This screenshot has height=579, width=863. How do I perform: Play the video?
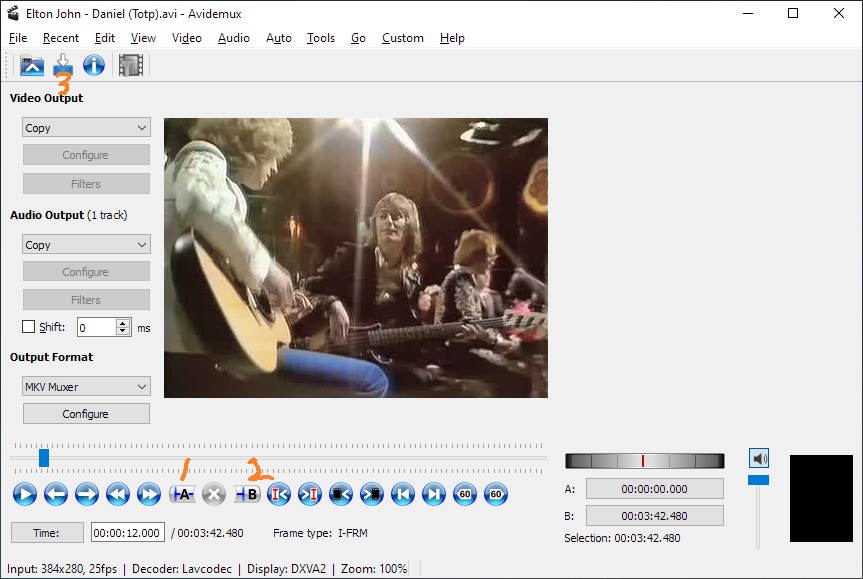25,494
